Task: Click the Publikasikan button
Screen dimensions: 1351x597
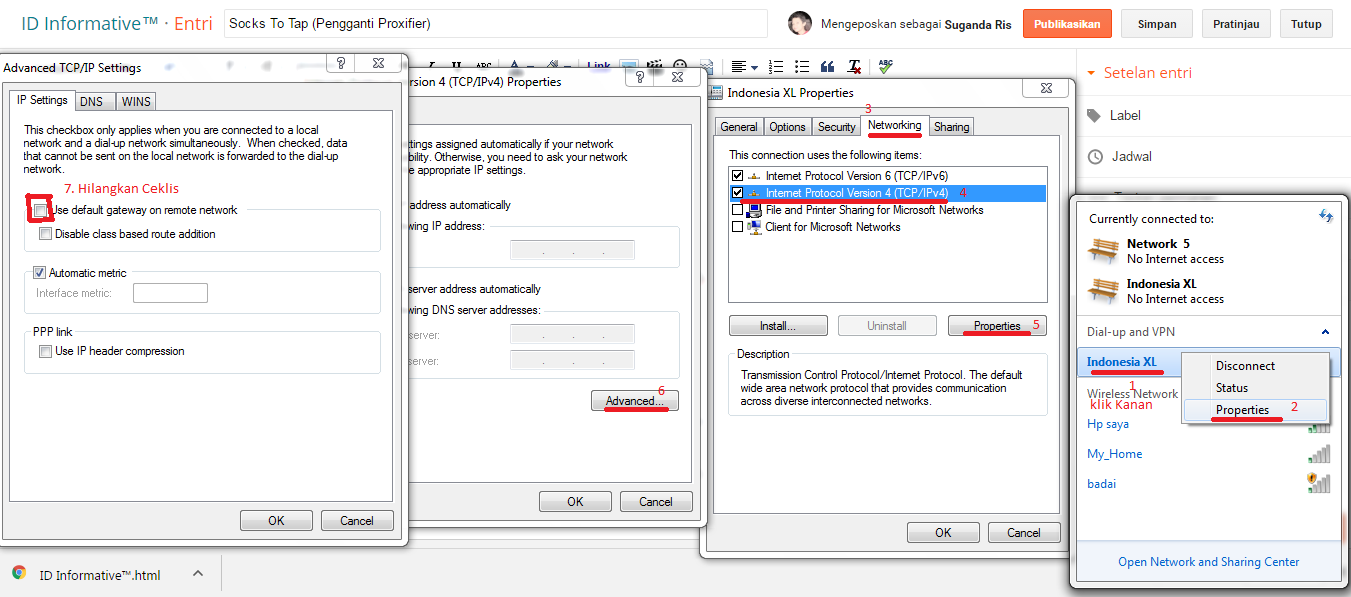Action: point(1067,24)
